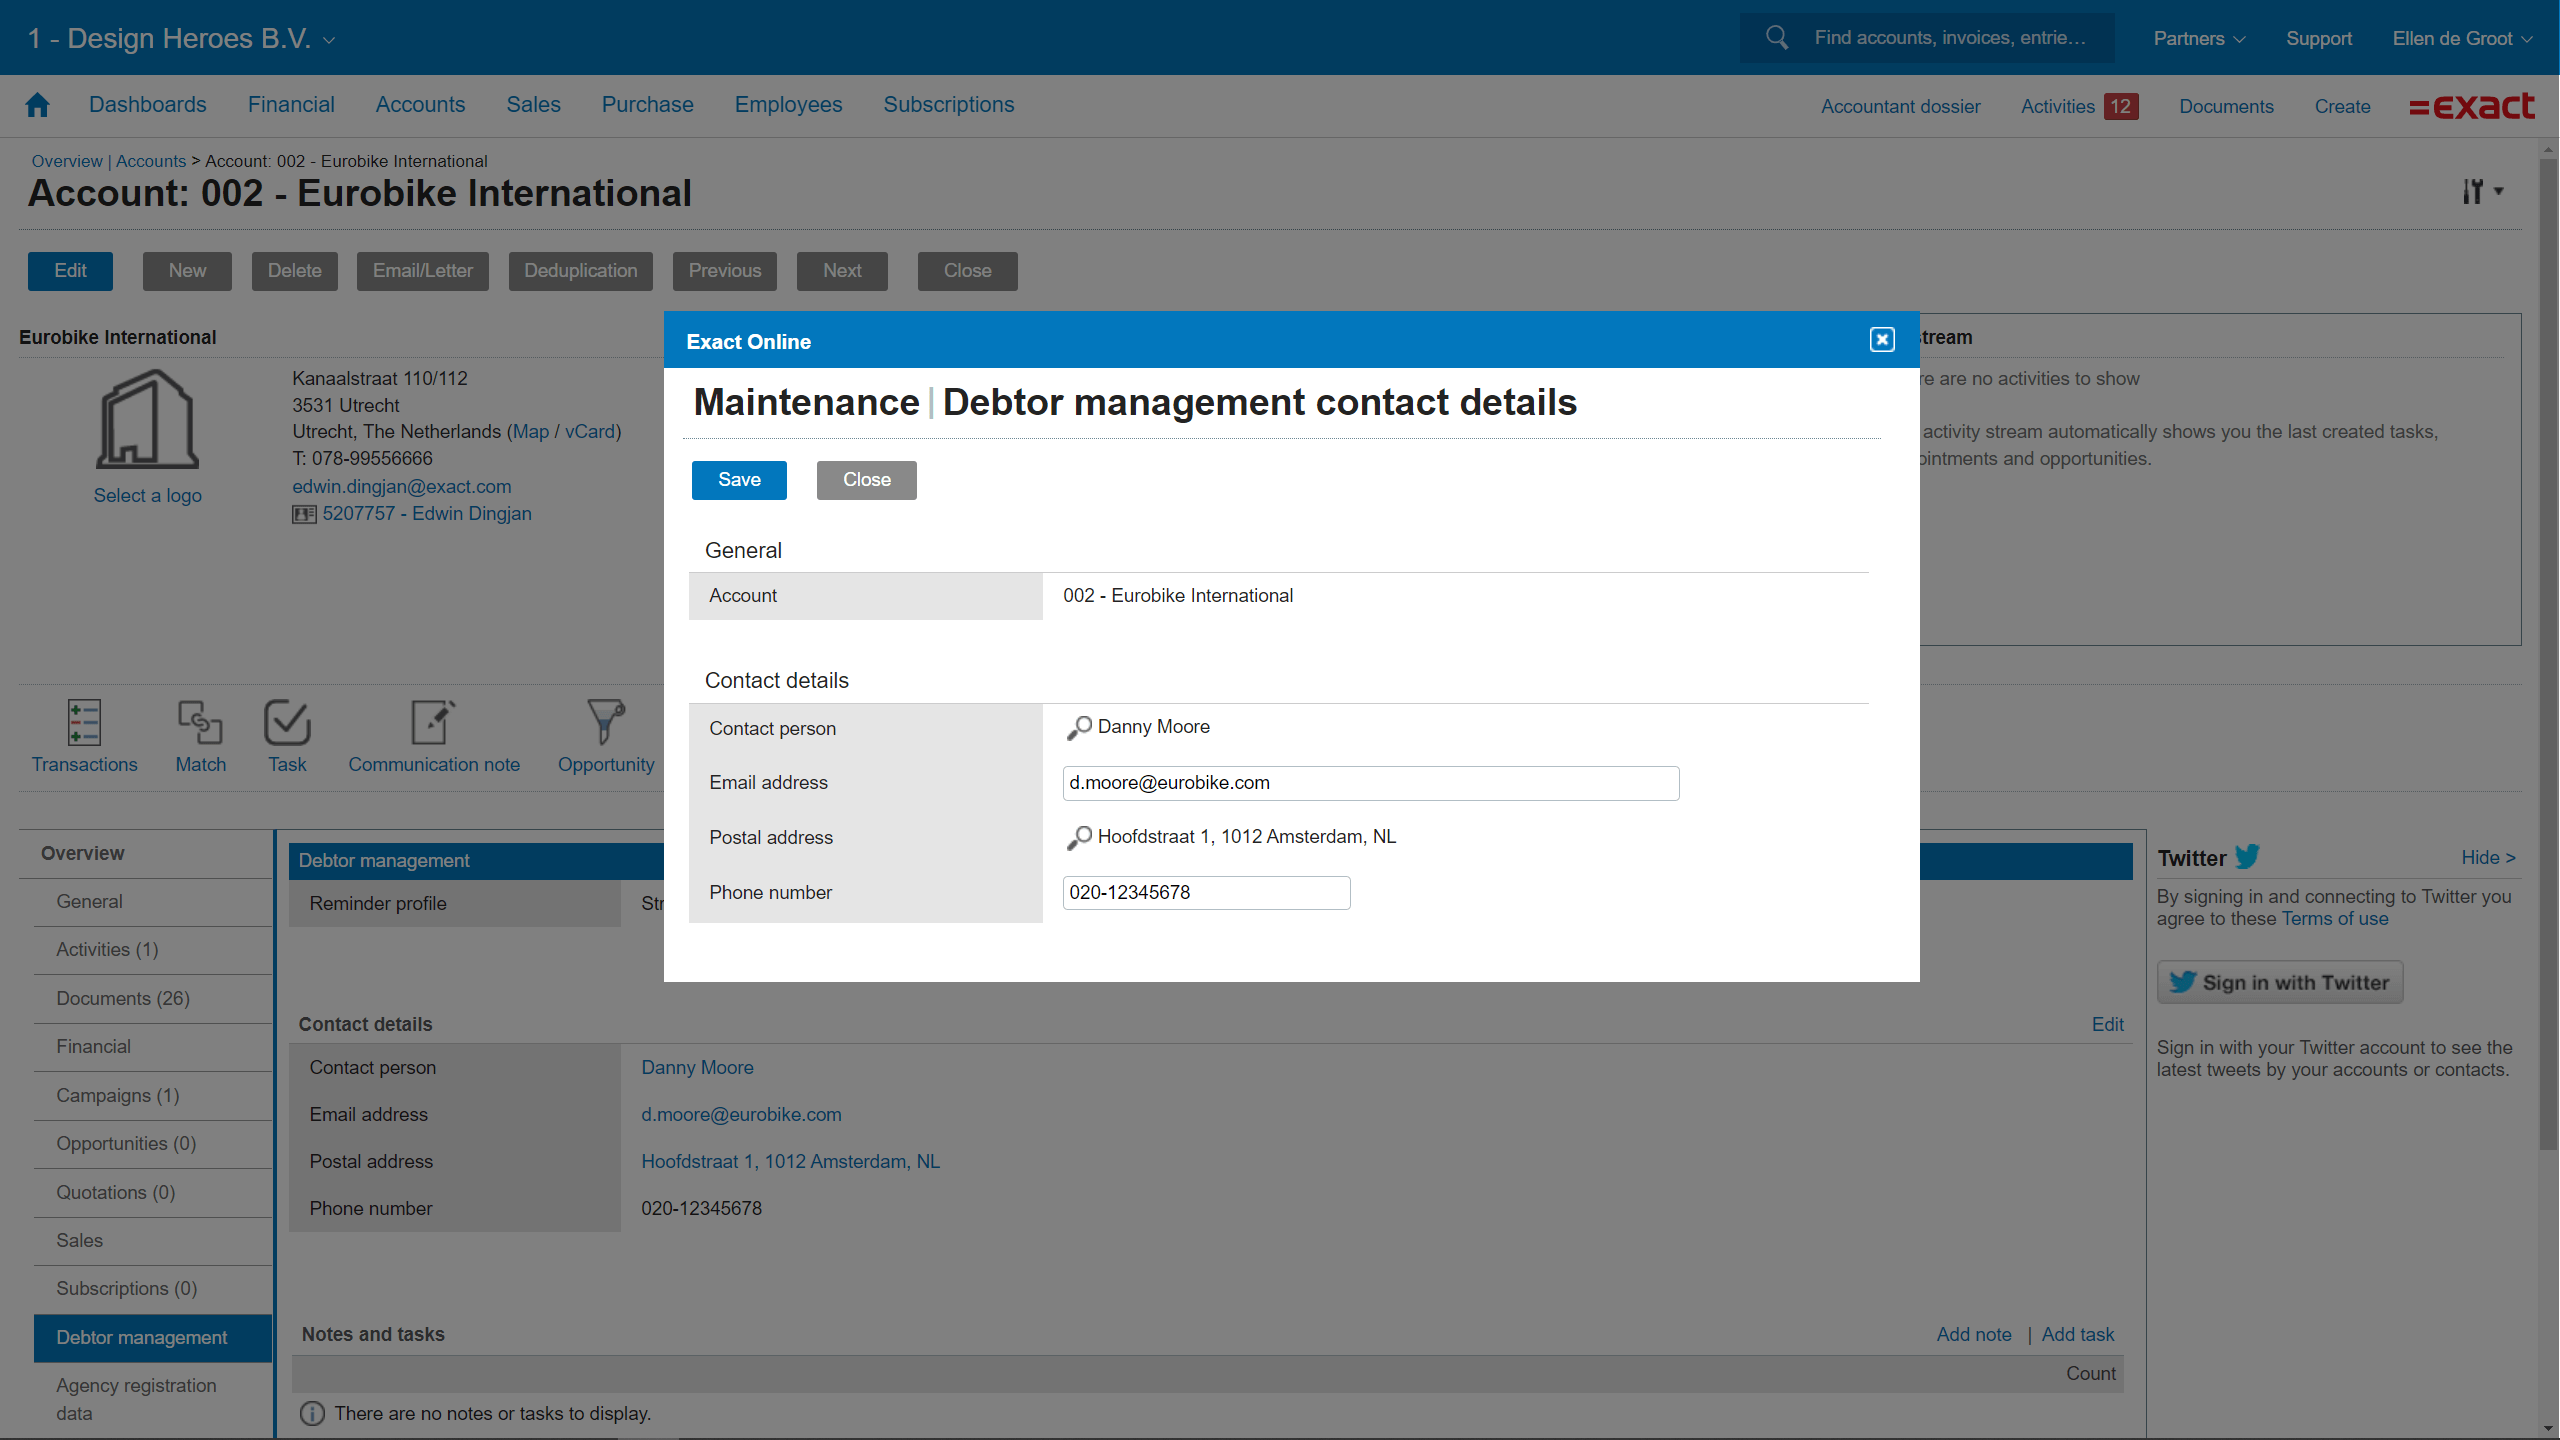Open Accountant dossier link
This screenshot has height=1440, width=2560.
point(1900,106)
